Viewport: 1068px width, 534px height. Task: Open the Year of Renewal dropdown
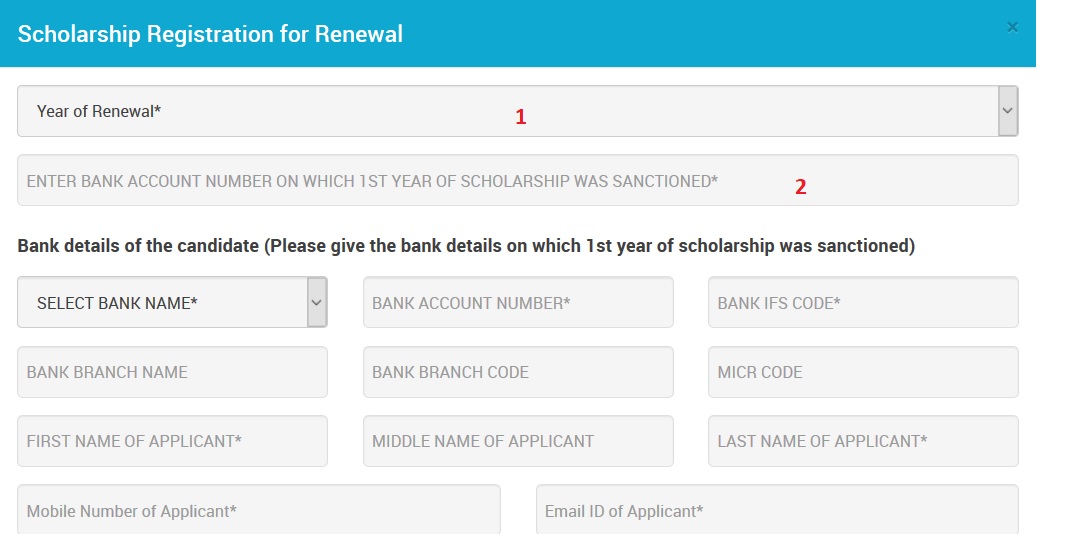click(x=506, y=111)
